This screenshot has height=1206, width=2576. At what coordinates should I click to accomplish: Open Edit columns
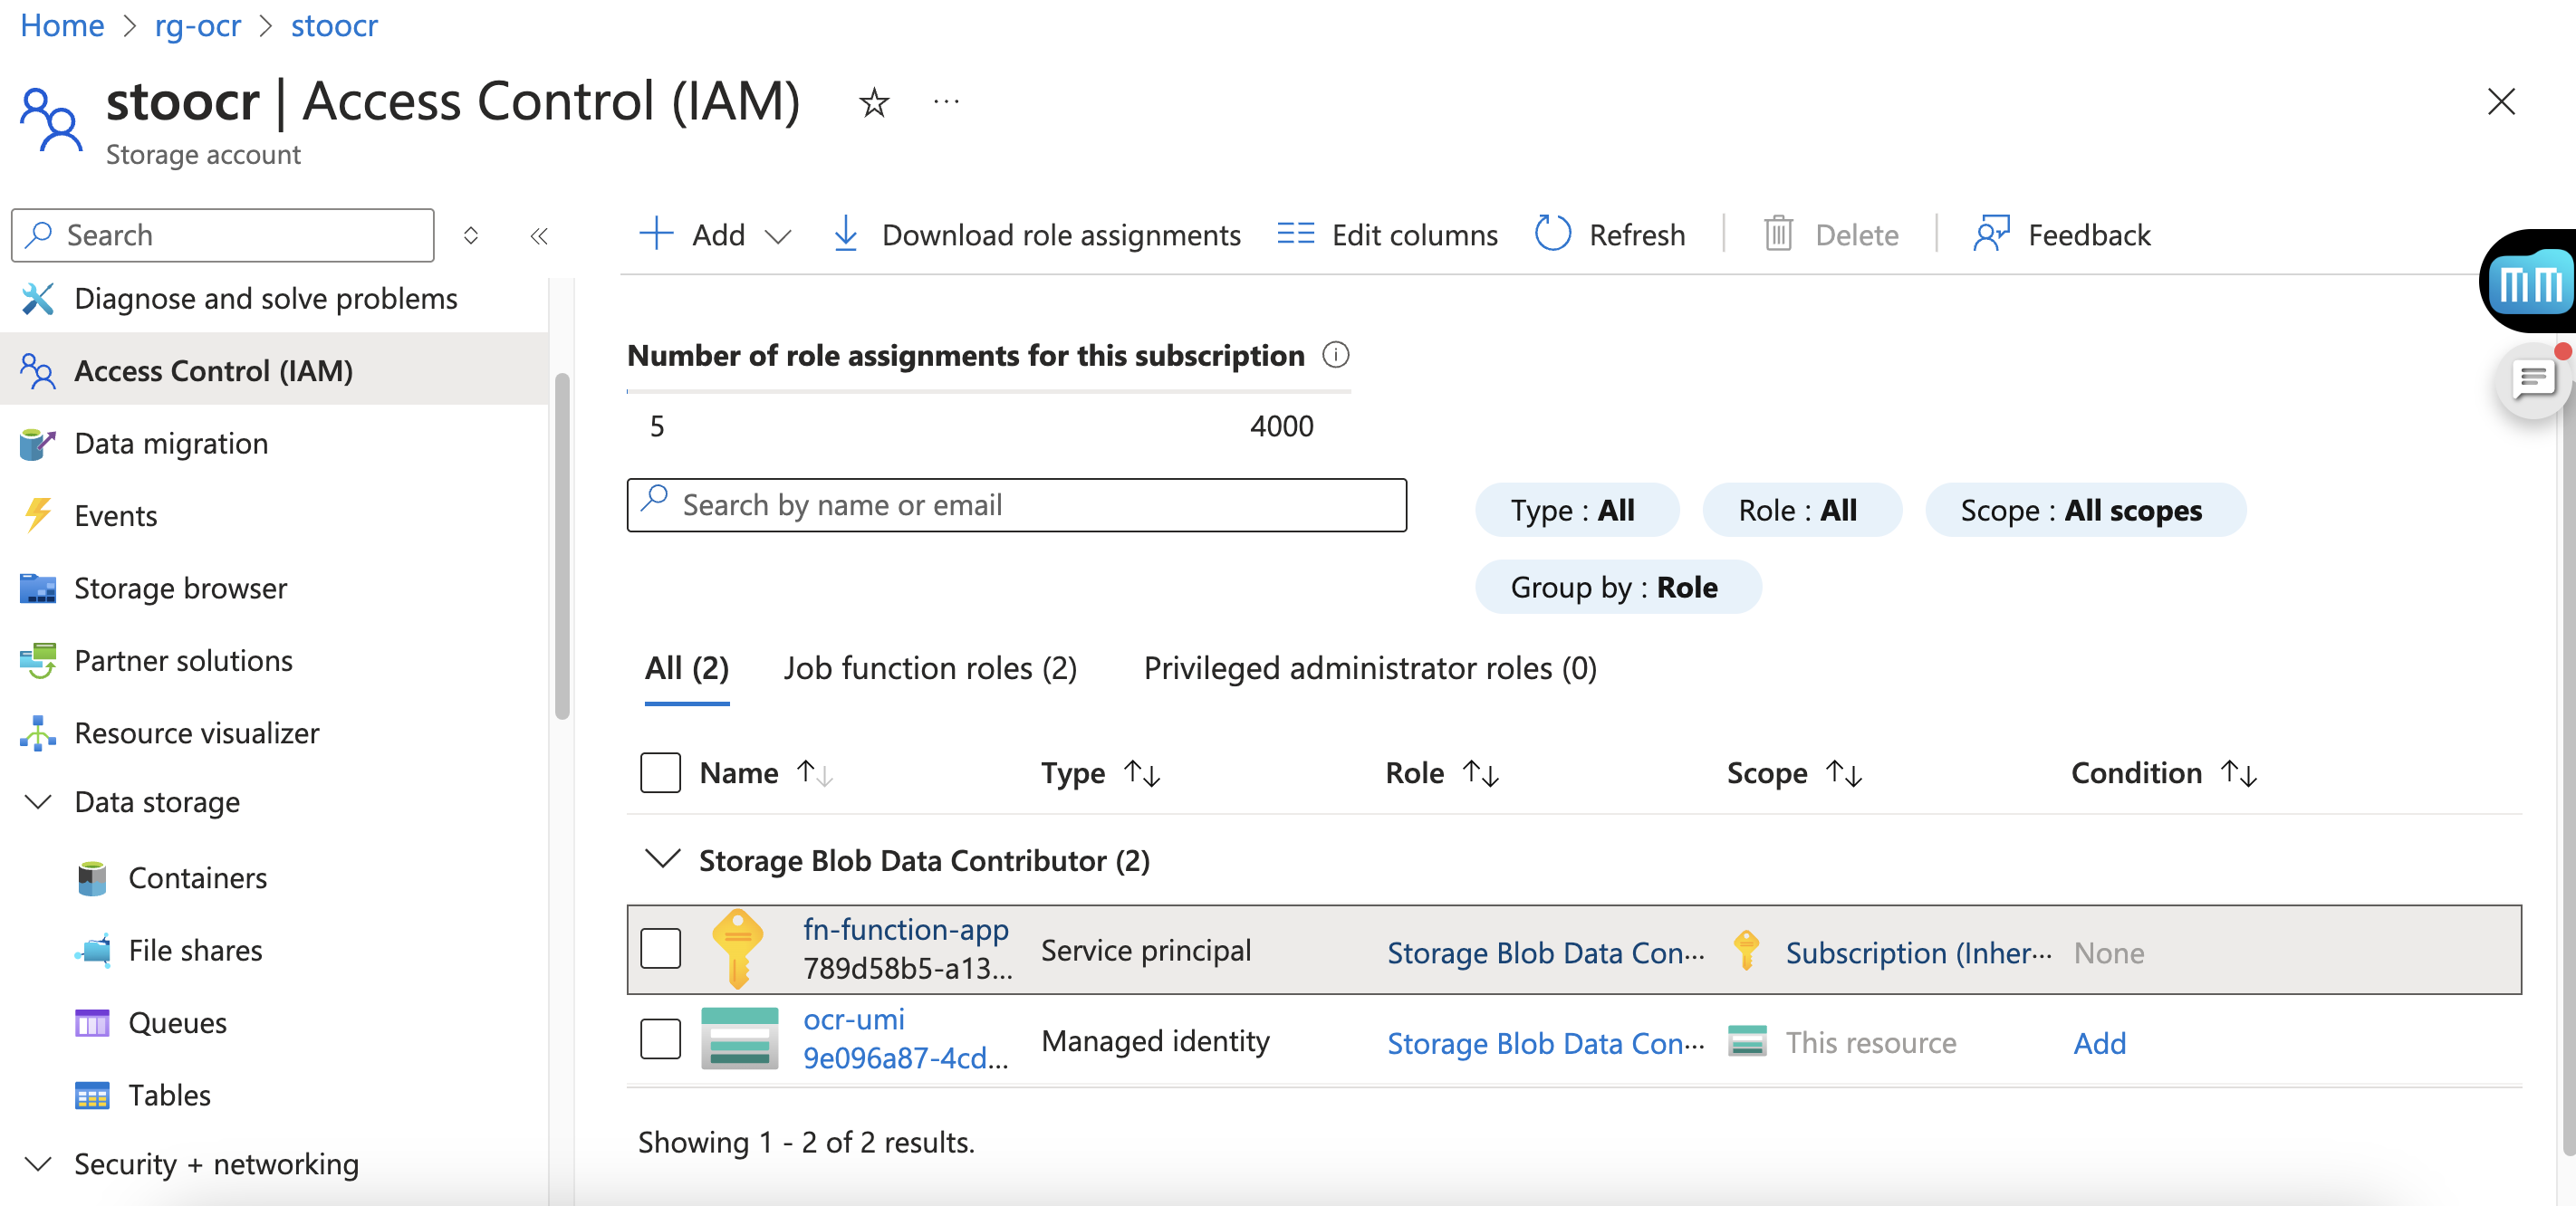1387,235
